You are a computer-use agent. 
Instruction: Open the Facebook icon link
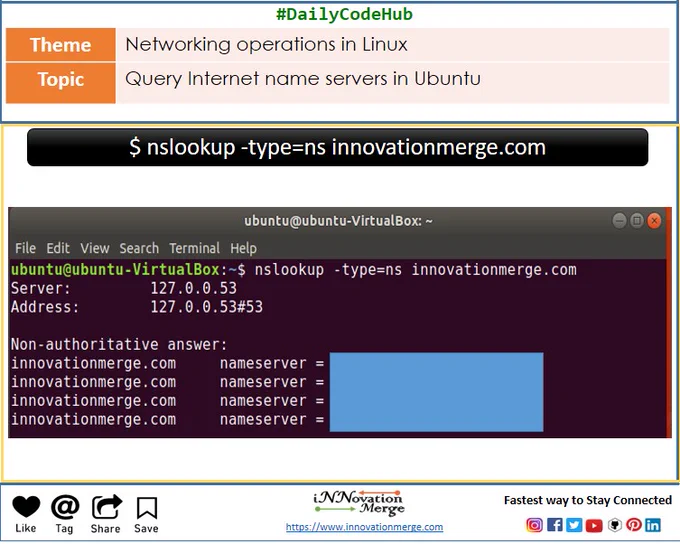tap(555, 525)
